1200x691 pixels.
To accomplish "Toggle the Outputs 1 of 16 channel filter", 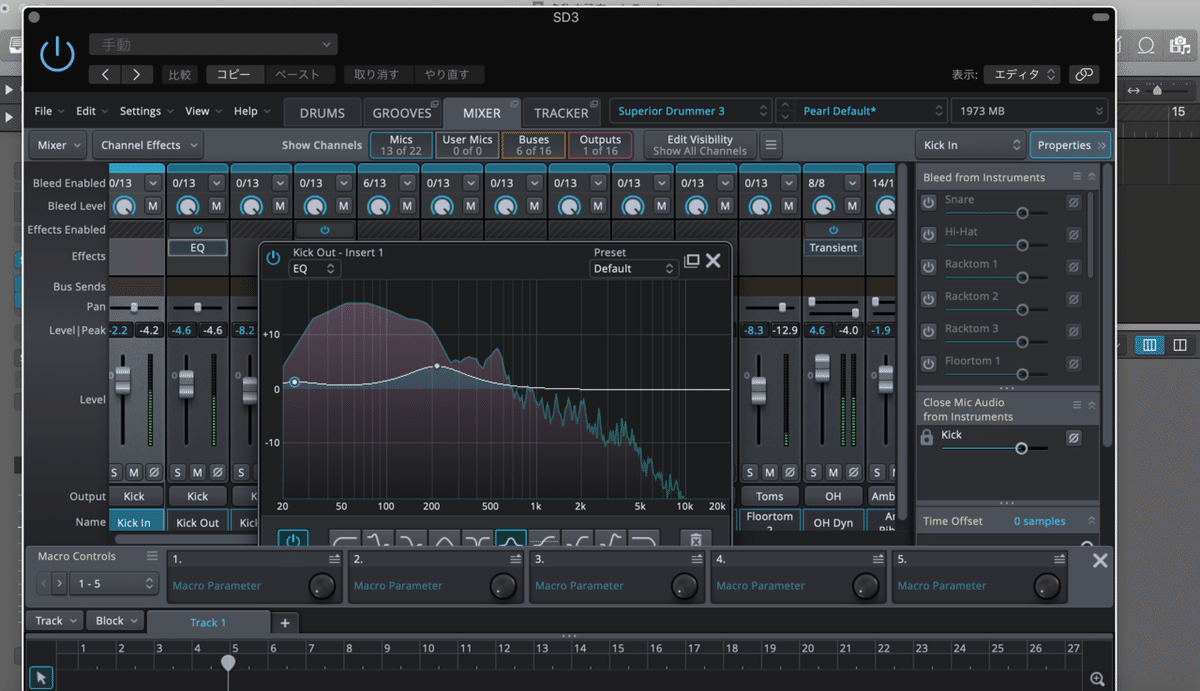I will click(x=600, y=145).
